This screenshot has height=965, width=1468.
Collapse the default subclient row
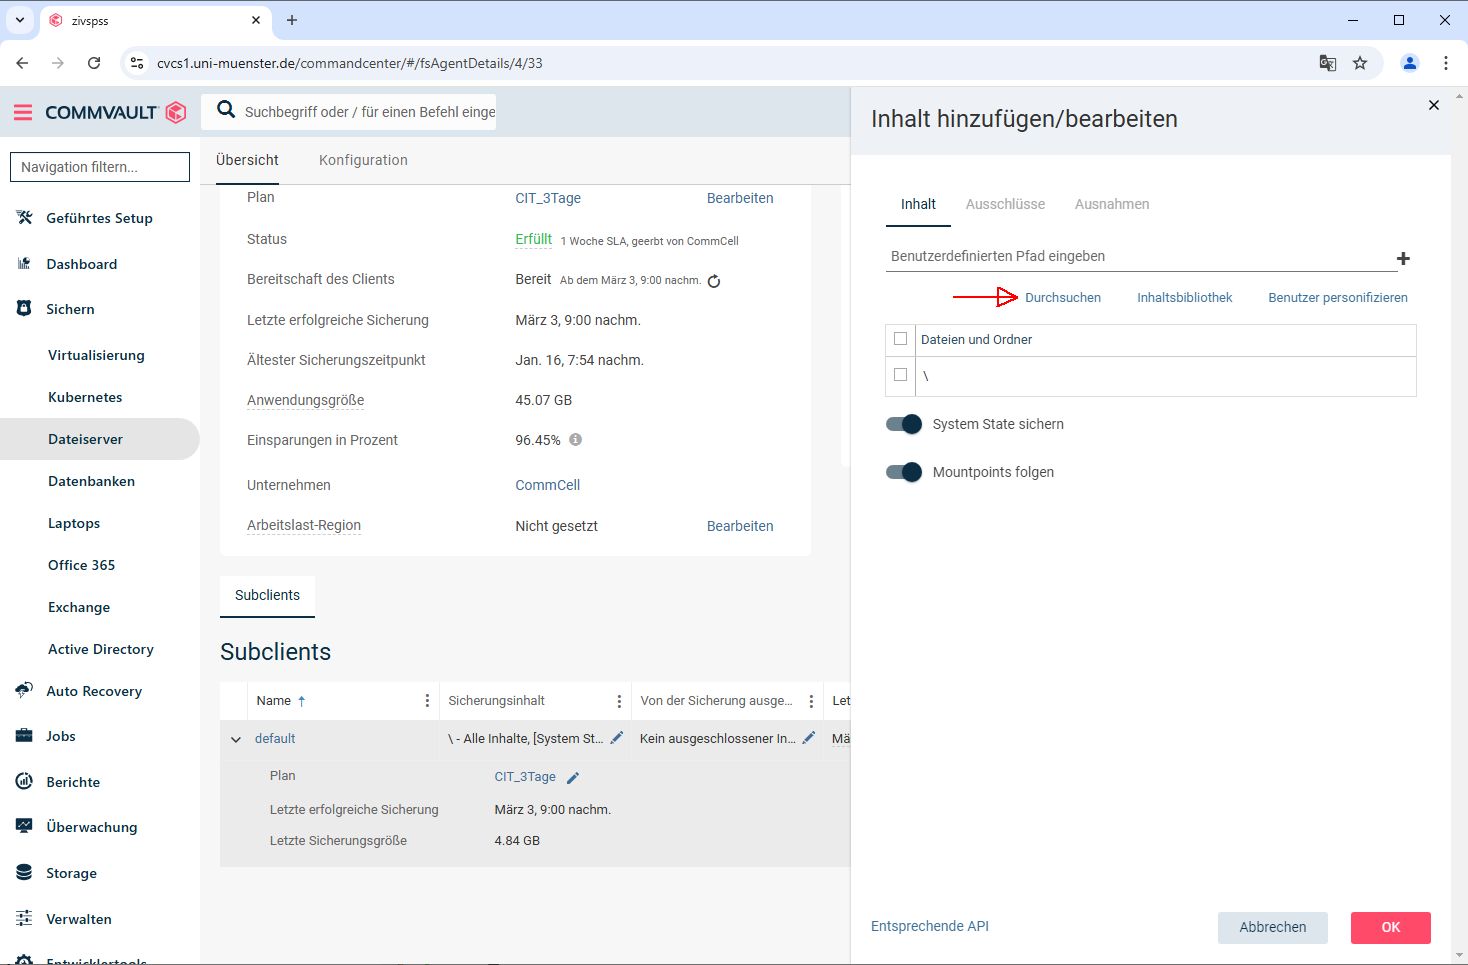pos(236,739)
